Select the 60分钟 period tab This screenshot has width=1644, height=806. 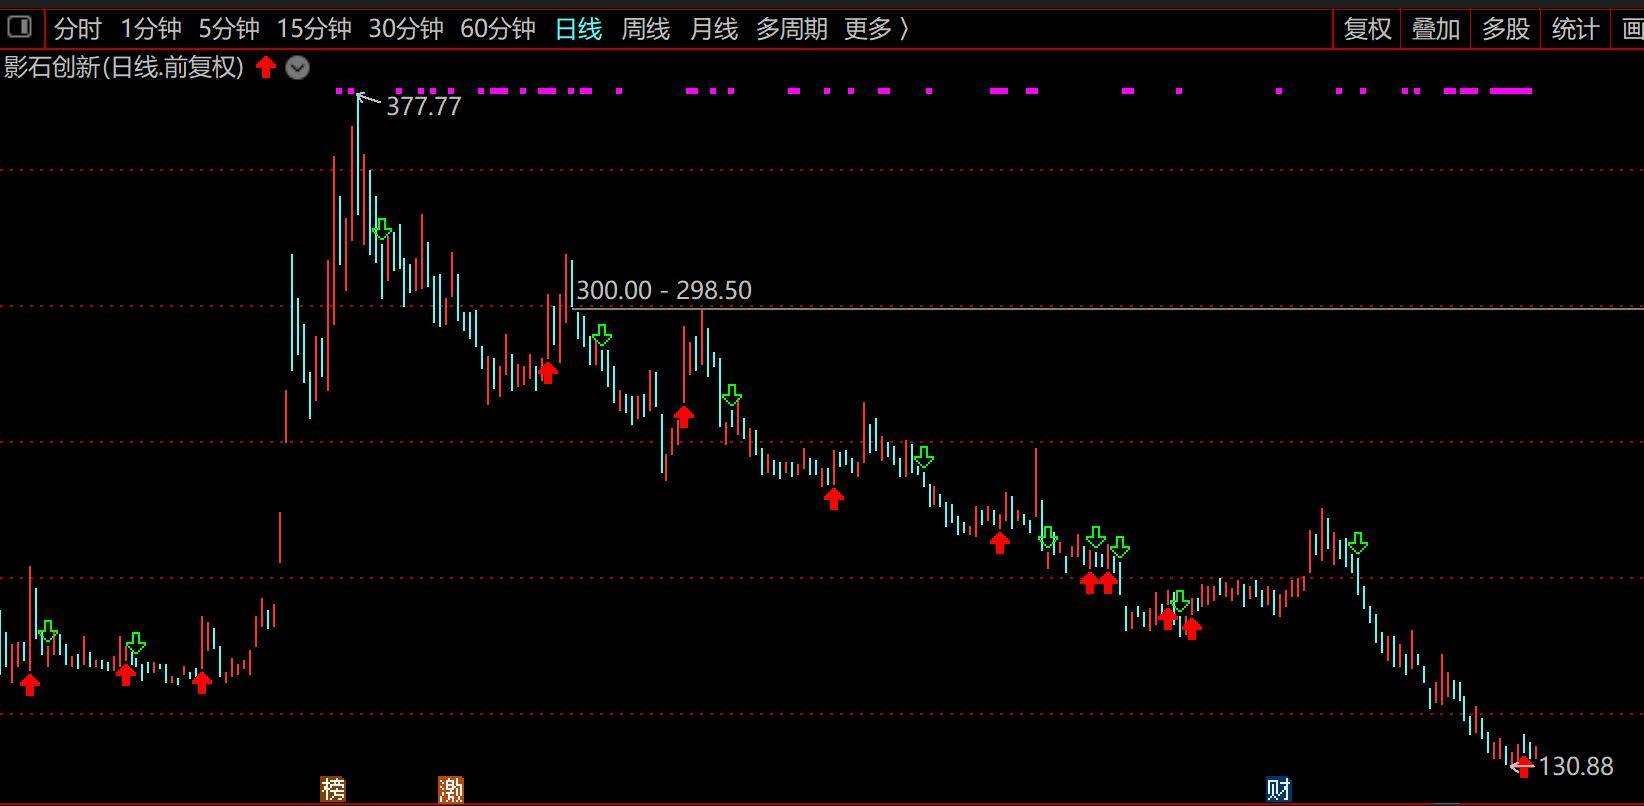click(498, 29)
